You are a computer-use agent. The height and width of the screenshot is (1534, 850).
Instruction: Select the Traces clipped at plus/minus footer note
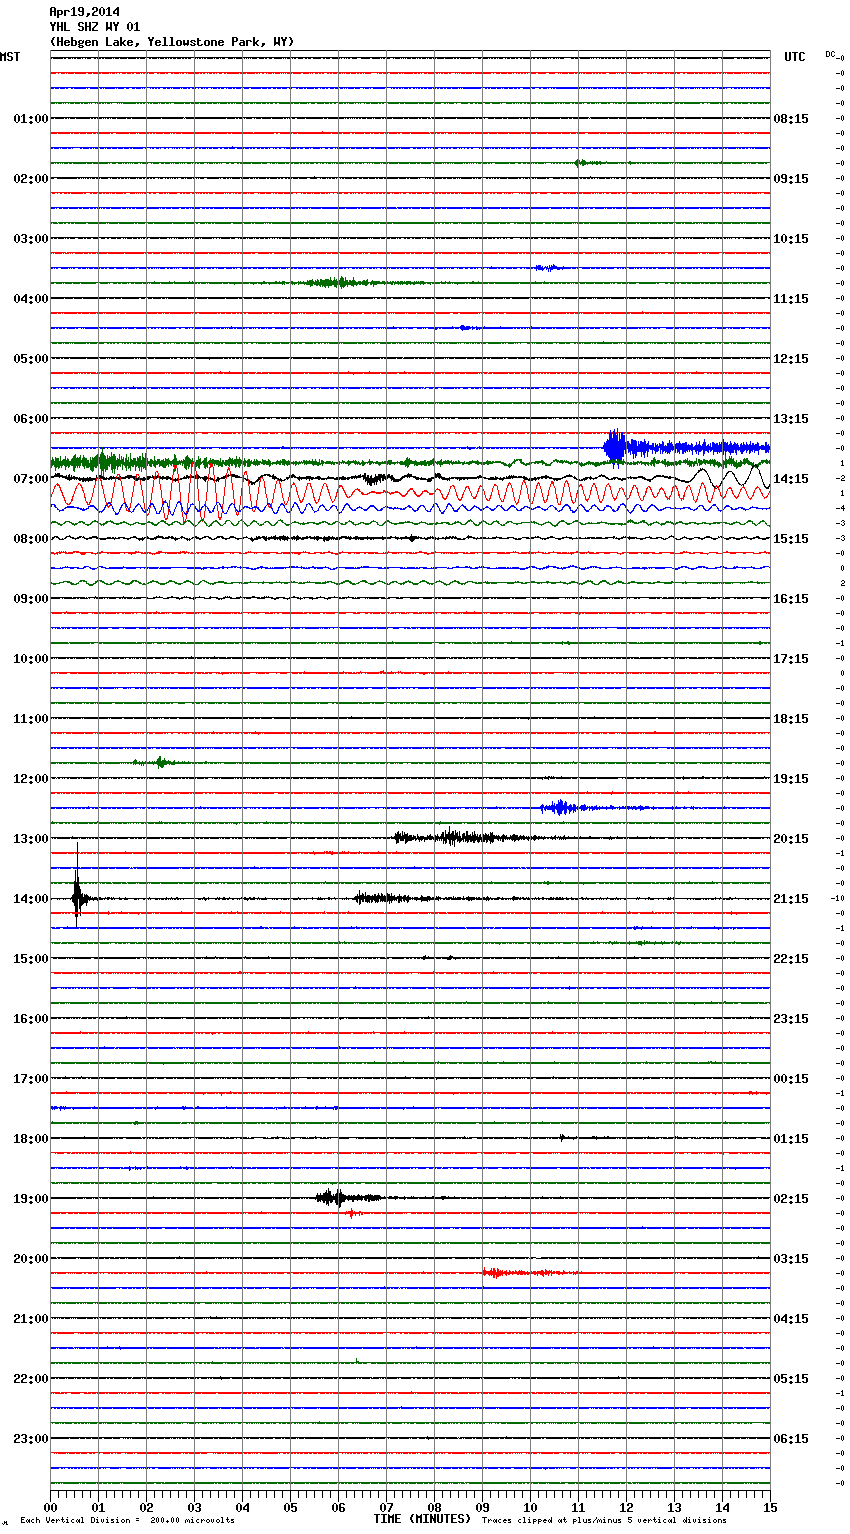tap(604, 1520)
